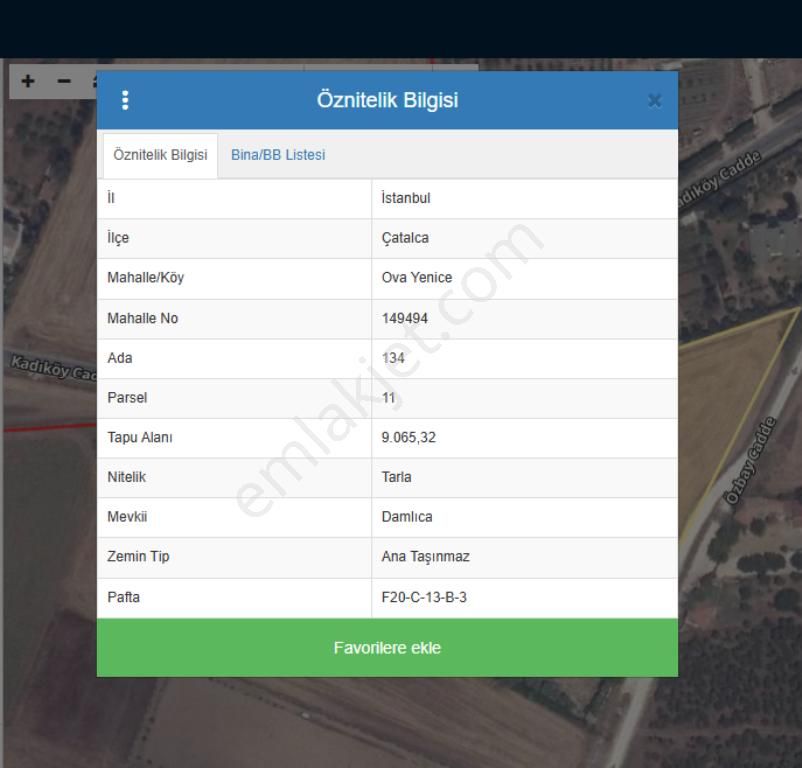Click the Zemin Tip value Ana Taşınmaz

426,557
